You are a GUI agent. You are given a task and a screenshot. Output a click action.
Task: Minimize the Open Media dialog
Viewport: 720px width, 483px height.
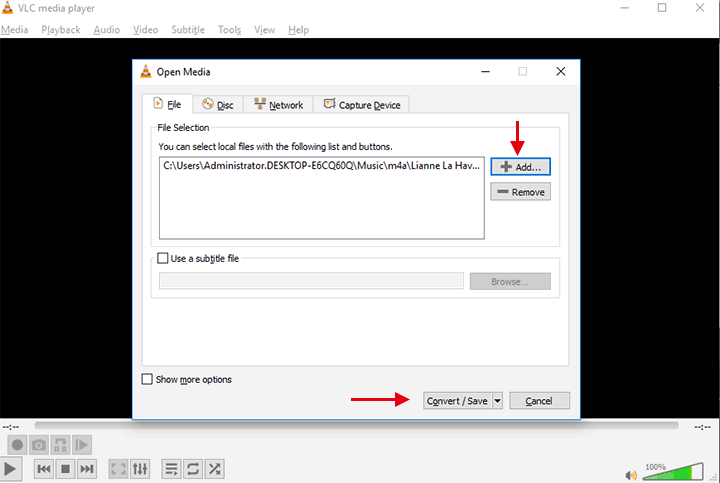pyautogui.click(x=485, y=72)
